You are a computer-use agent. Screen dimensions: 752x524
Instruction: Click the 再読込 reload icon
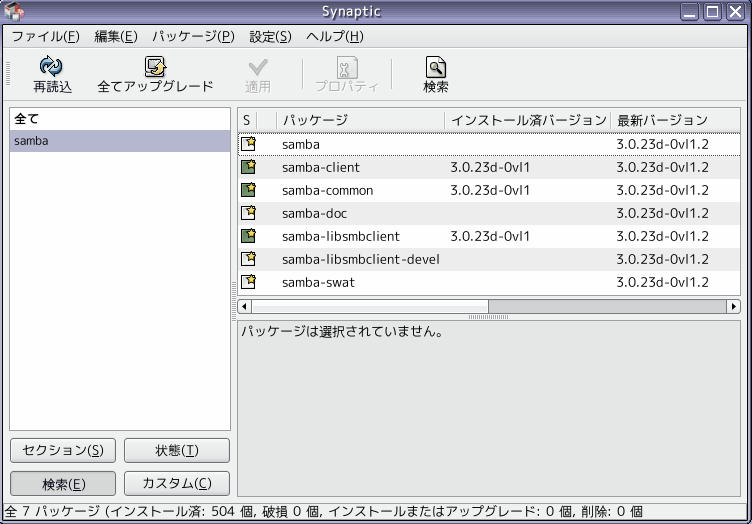tap(51, 66)
